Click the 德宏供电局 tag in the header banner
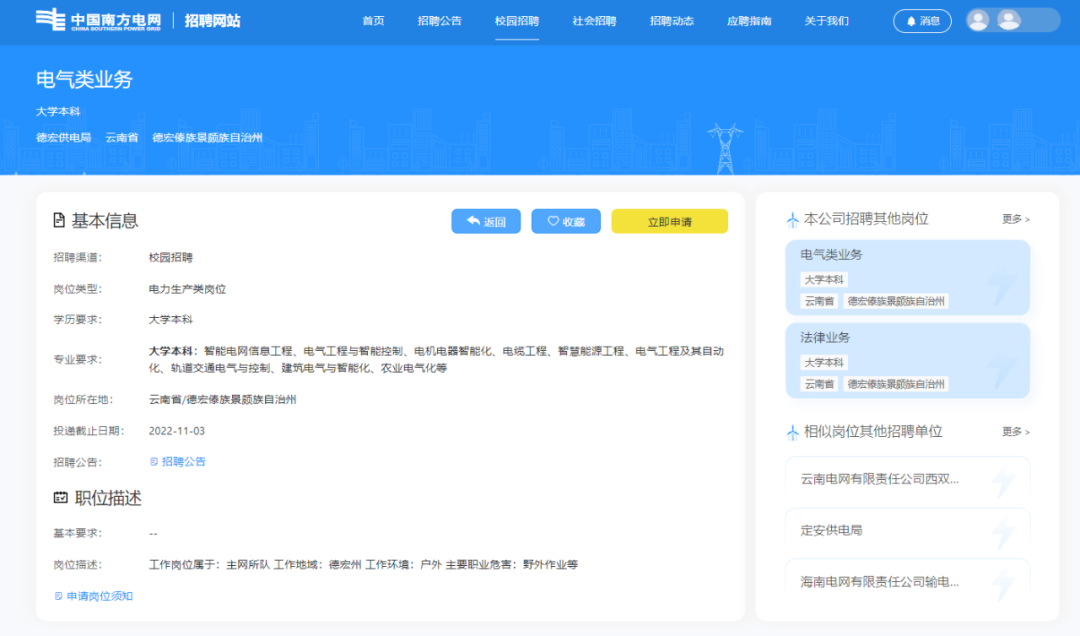The width and height of the screenshot is (1080, 636). coord(63,138)
